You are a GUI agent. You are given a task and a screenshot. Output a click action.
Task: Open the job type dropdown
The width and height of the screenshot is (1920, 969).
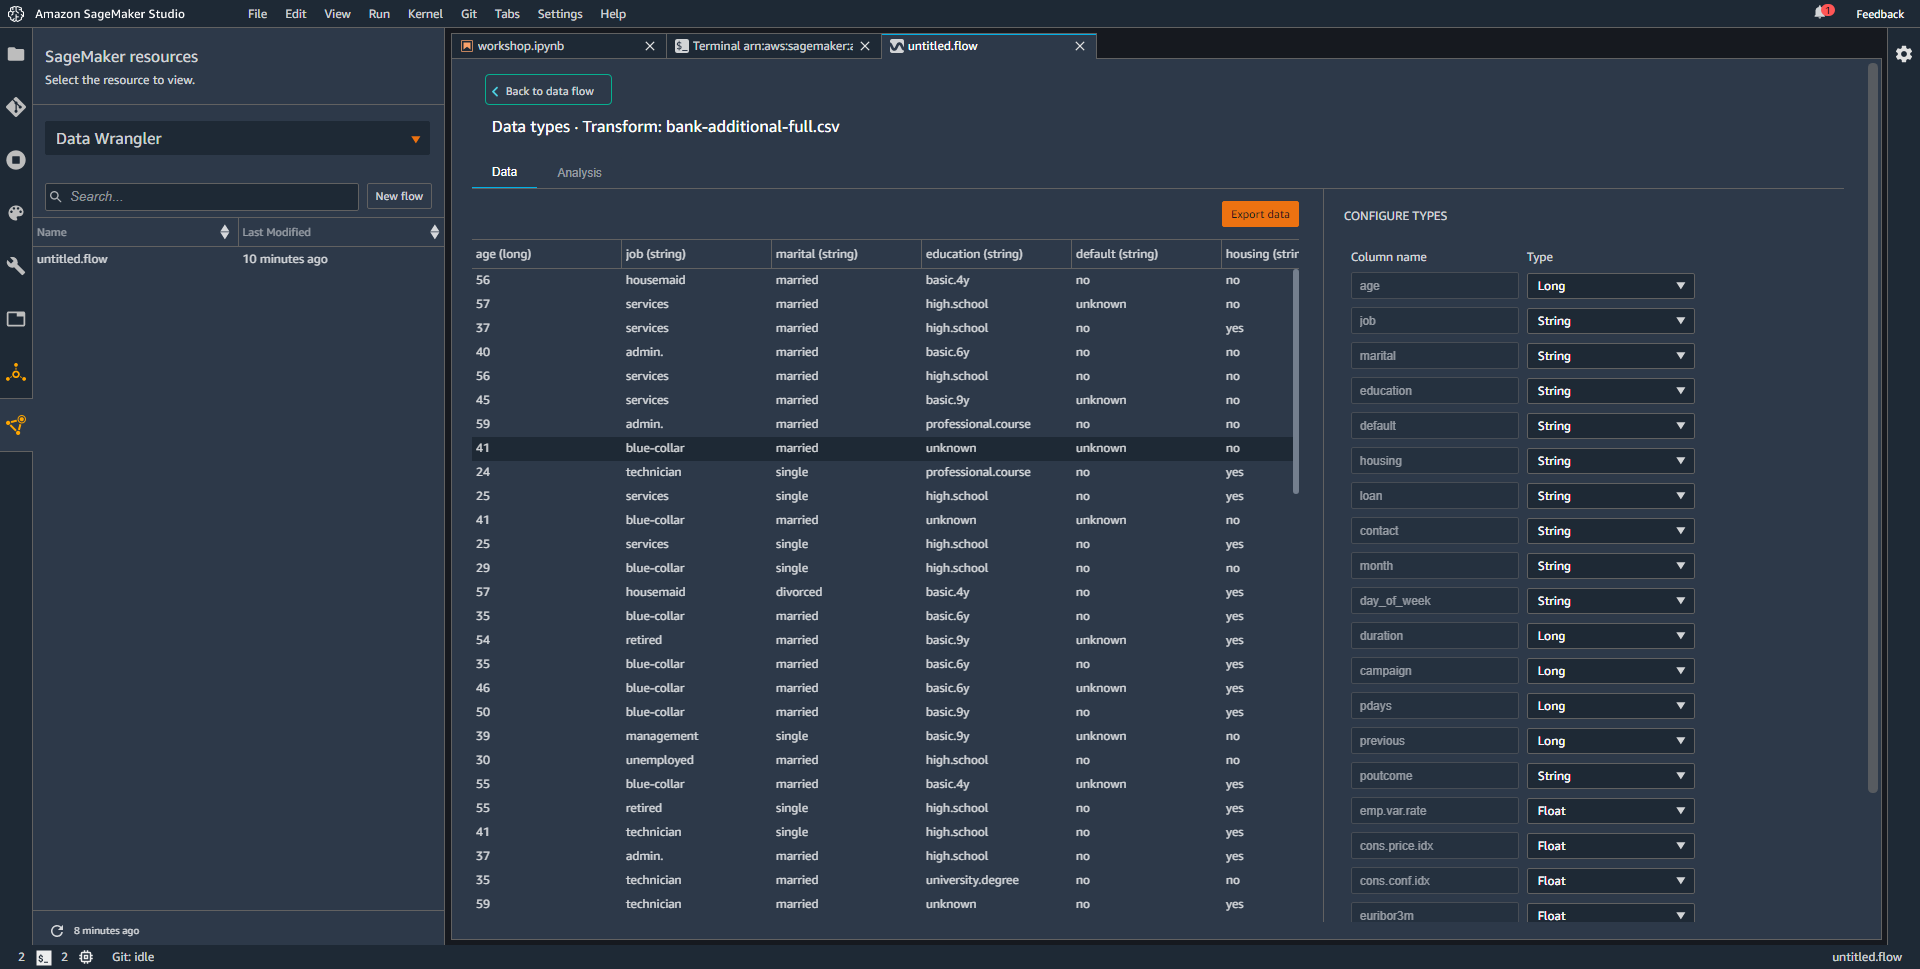click(1610, 321)
